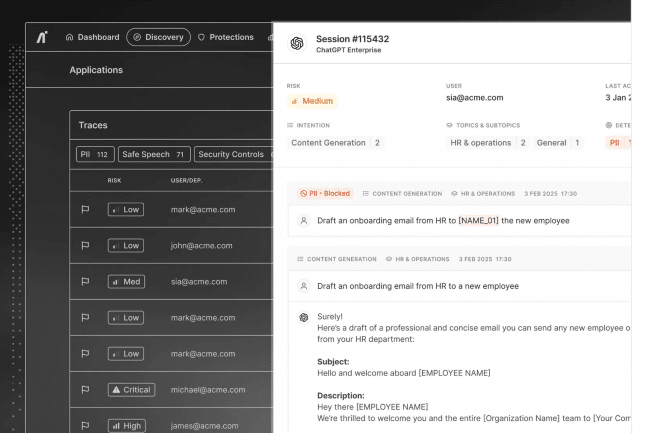This screenshot has width=650, height=433.
Task: Click the app logo in the top bar
Action: point(42,37)
